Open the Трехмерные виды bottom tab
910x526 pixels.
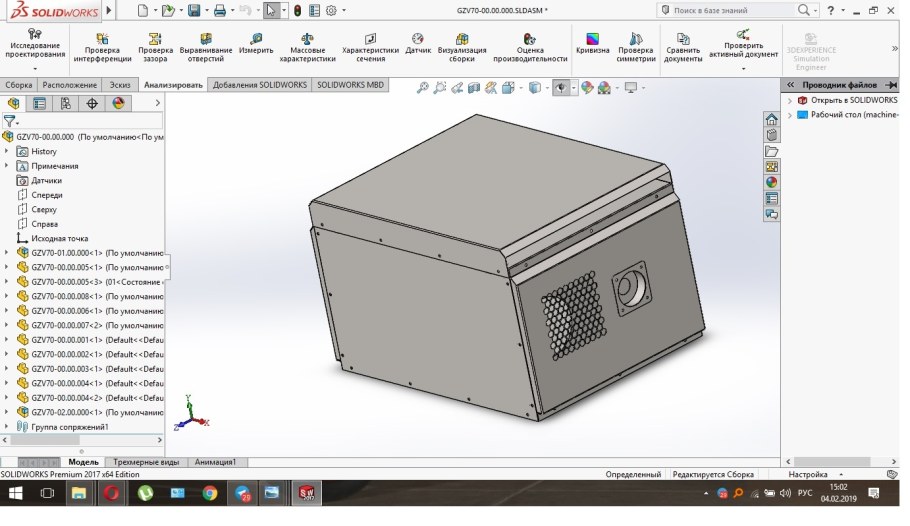click(146, 462)
